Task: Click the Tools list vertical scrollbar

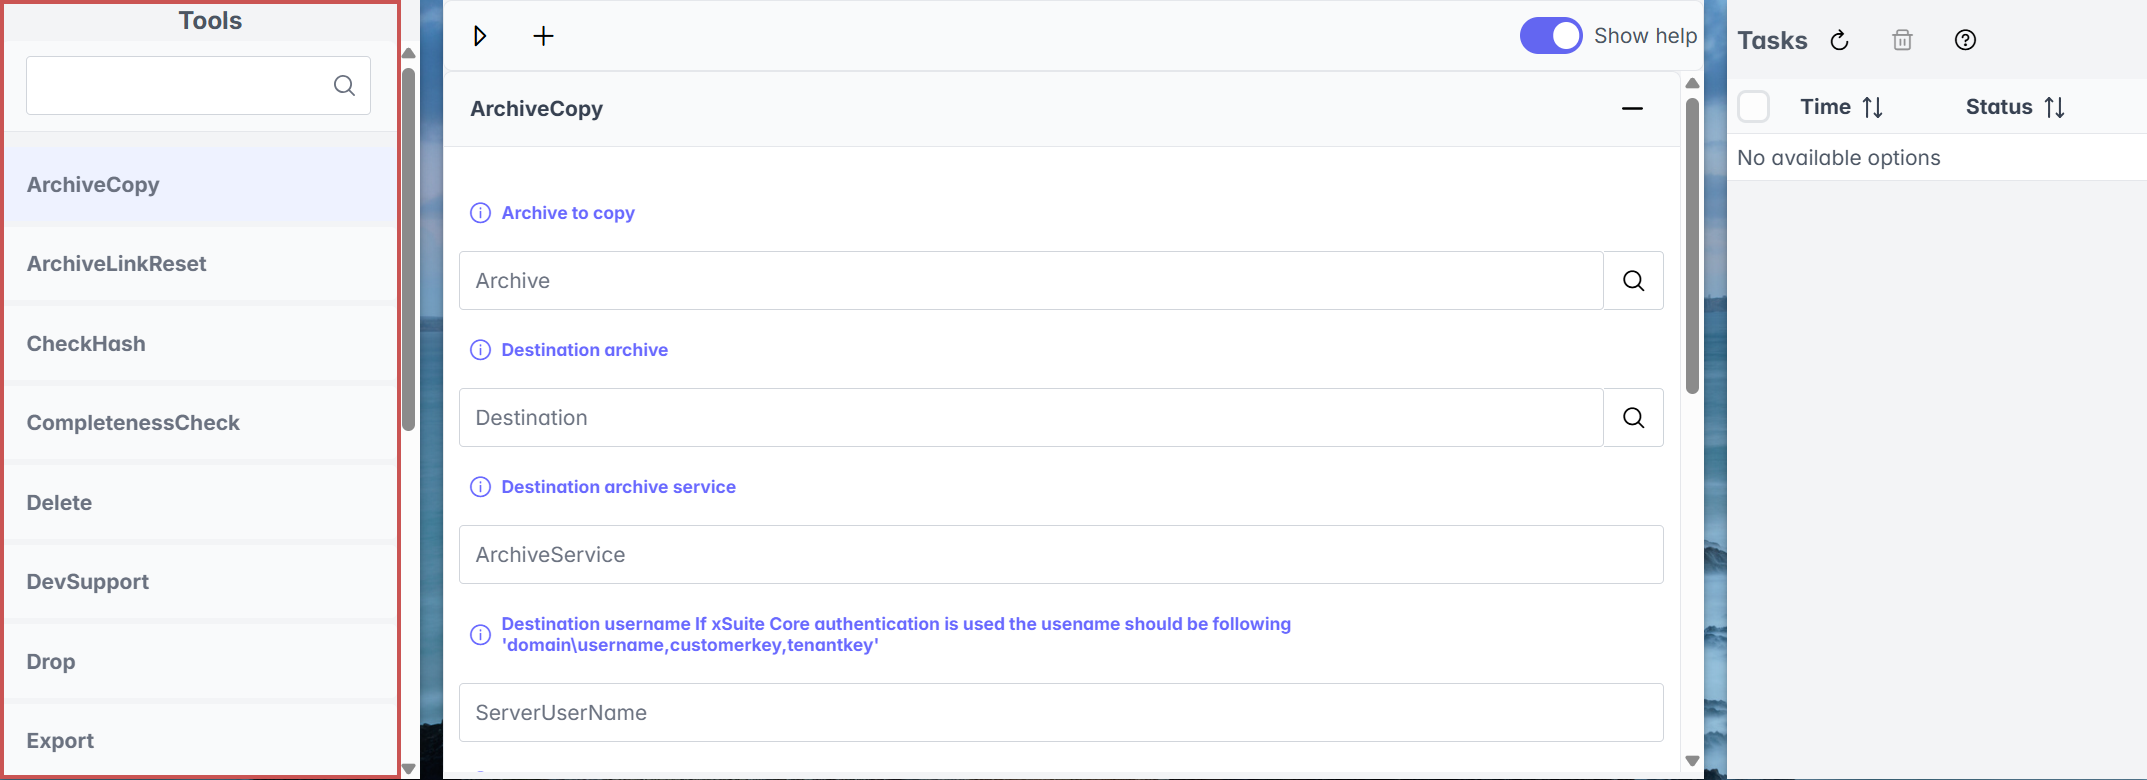Action: click(x=408, y=250)
